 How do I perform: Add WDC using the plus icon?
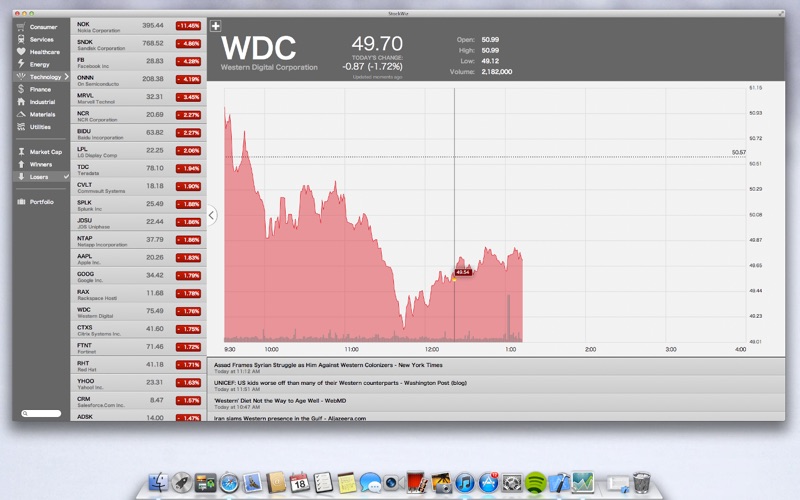(x=216, y=26)
